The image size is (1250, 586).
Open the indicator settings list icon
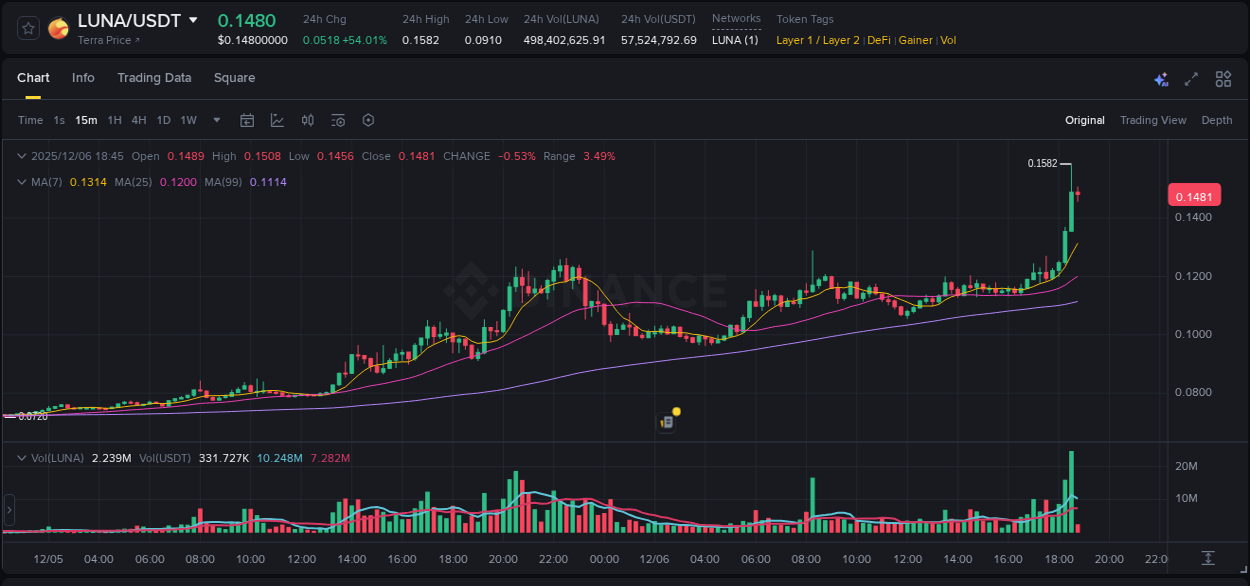pos(338,119)
